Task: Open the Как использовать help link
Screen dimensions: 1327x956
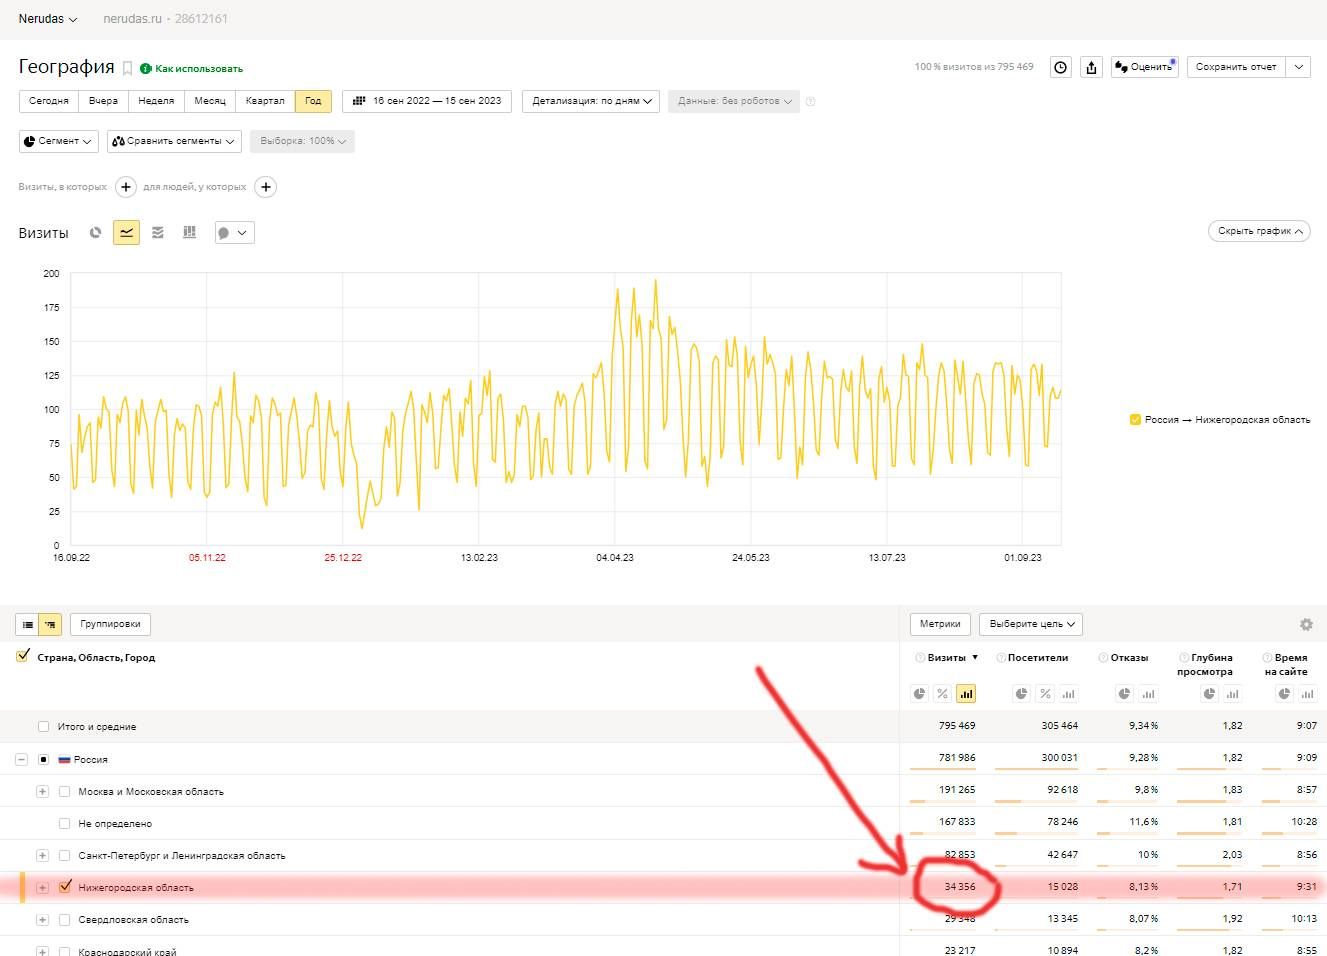Action: coord(198,69)
